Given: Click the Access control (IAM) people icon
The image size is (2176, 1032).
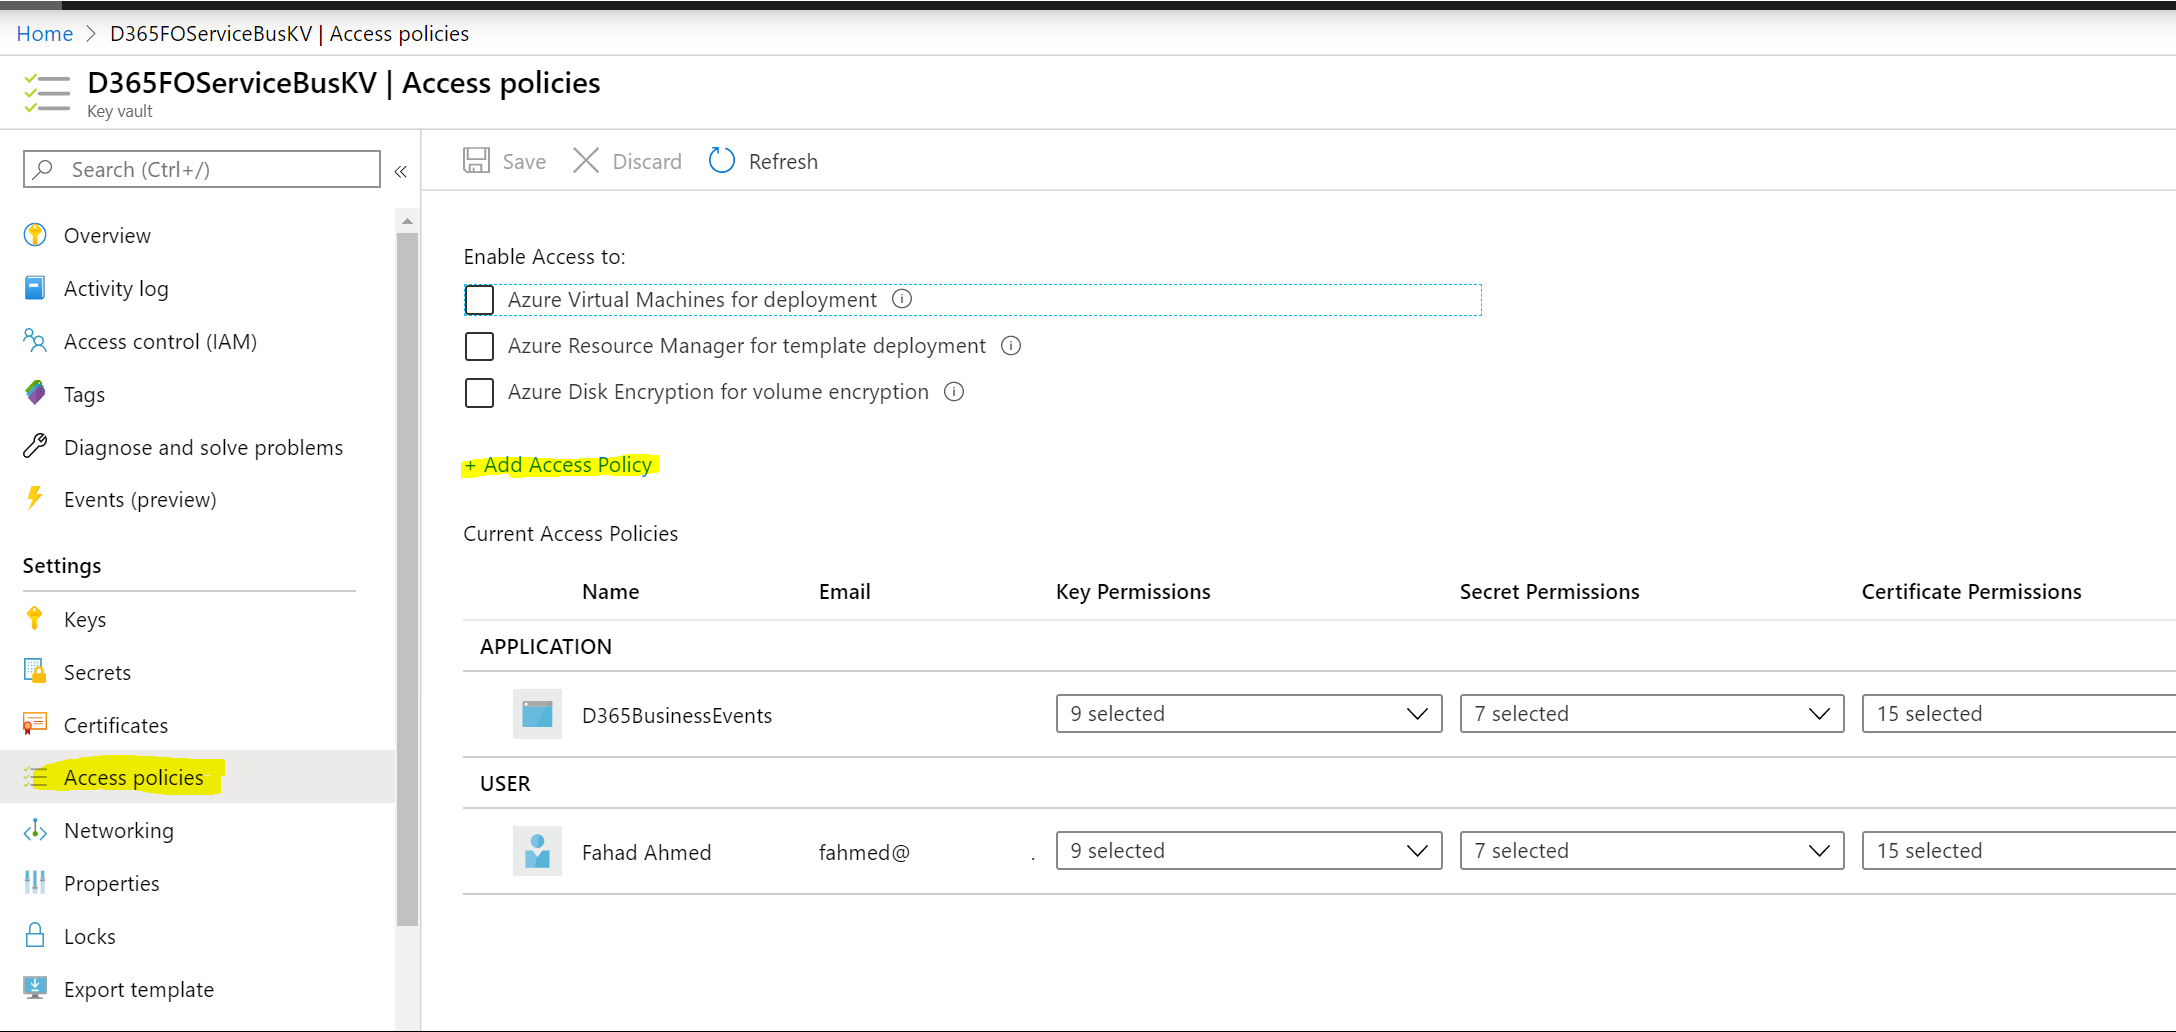Looking at the screenshot, I should tap(35, 341).
